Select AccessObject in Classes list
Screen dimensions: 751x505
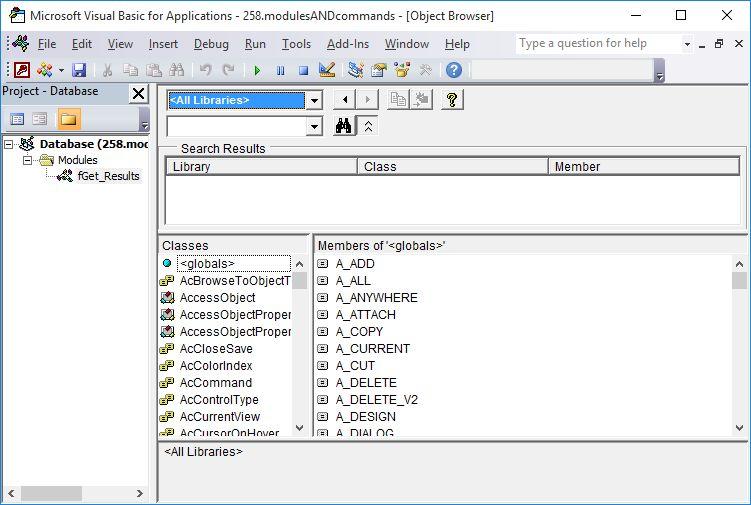pos(217,298)
